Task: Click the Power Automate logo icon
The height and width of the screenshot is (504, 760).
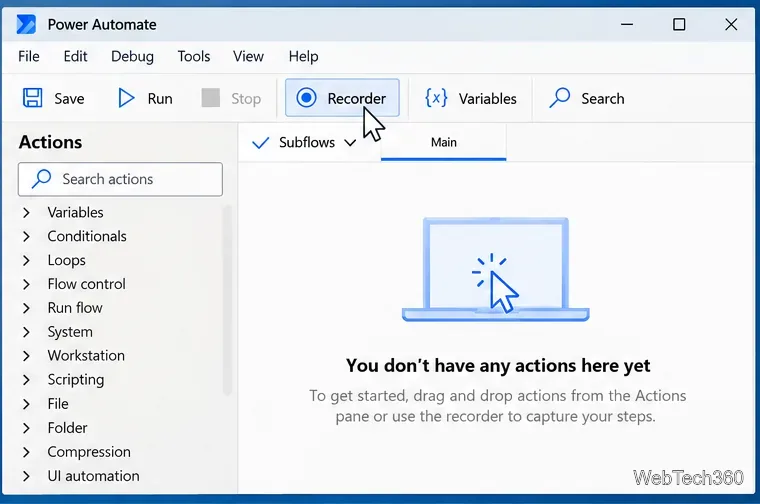Action: point(26,24)
